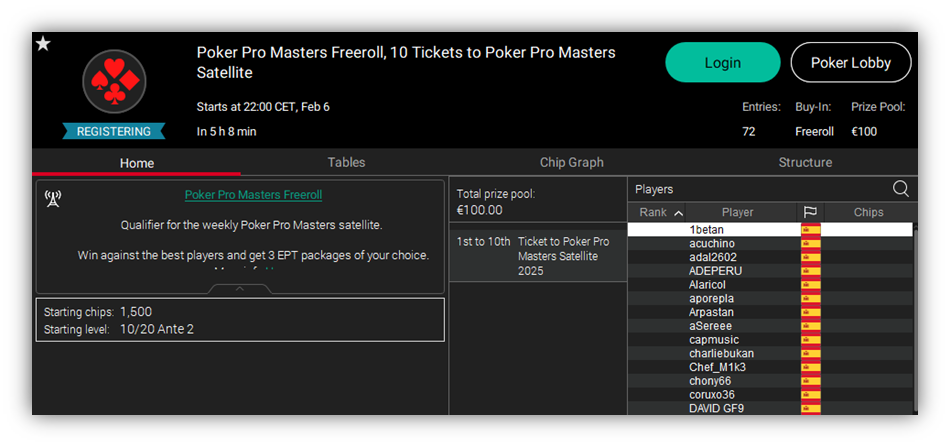Switch to the Tables tab
The height and width of the screenshot is (447, 950).
347,162
